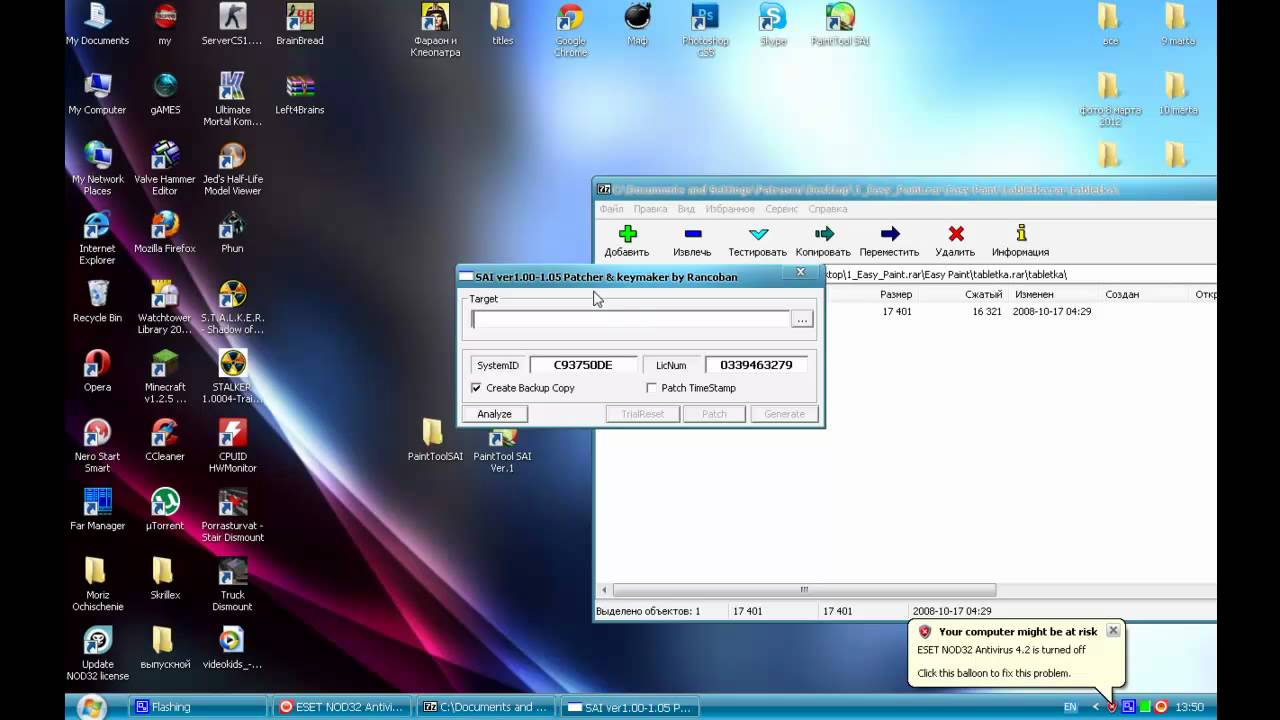1280x720 pixels.
Task: Switch to the C:\Documents and taskbar button
Action: click(x=486, y=707)
